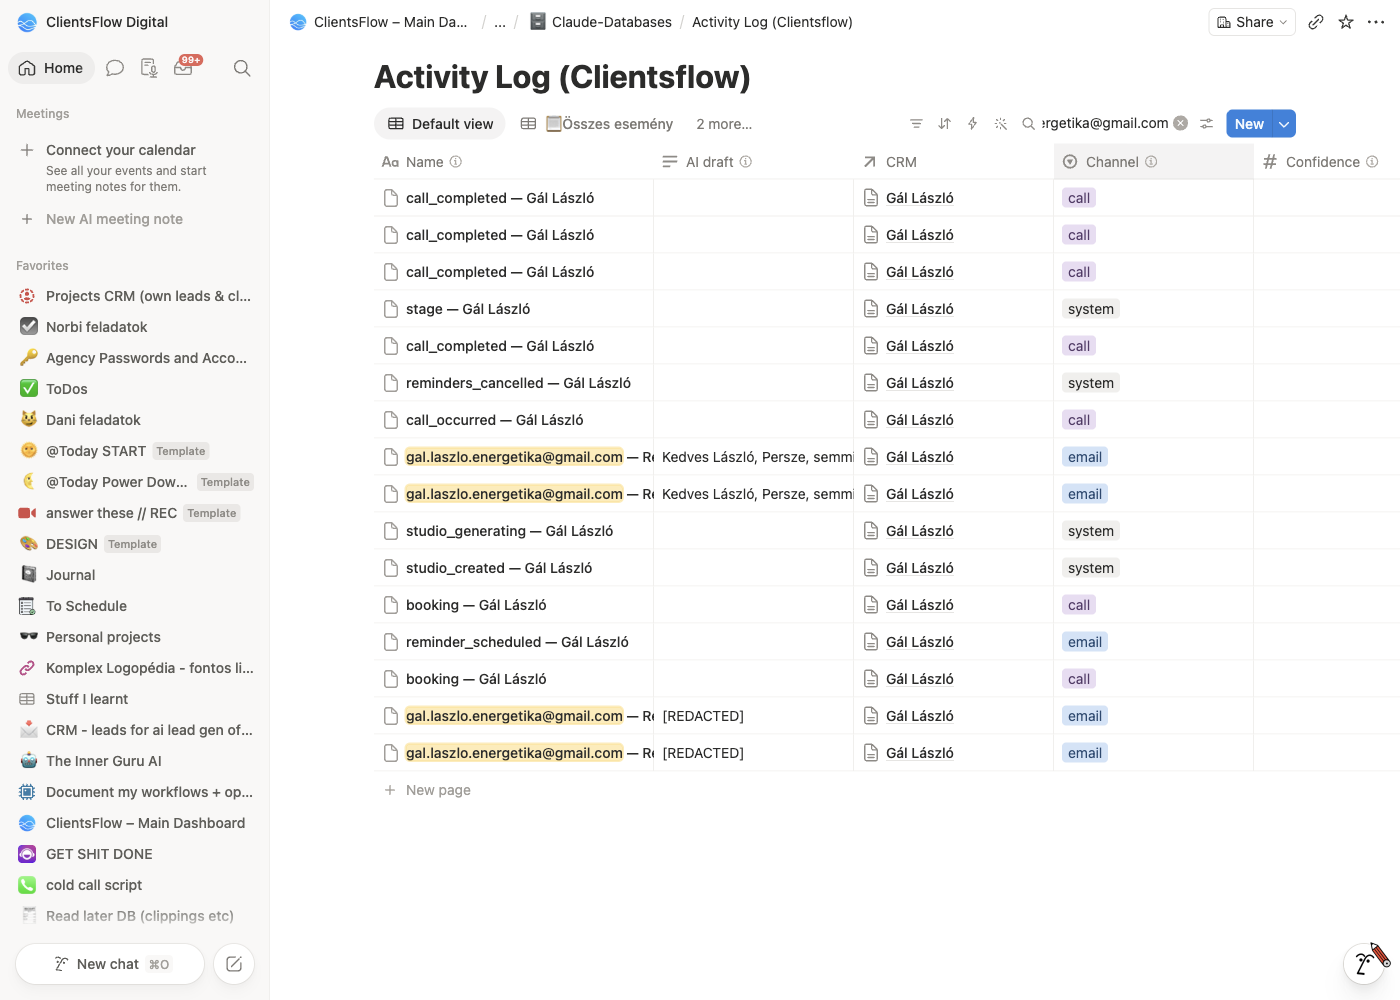
Task: Click the ClientsFlow Digital workspace logo
Action: pos(27,22)
